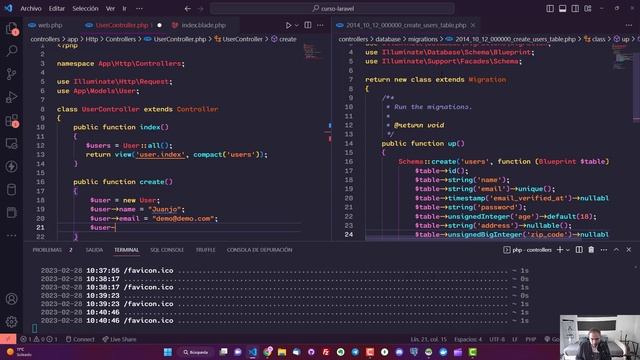The image size is (640, 360).
Task: Open the PROBLEMAS panel tab
Action: pyautogui.click(x=47, y=250)
